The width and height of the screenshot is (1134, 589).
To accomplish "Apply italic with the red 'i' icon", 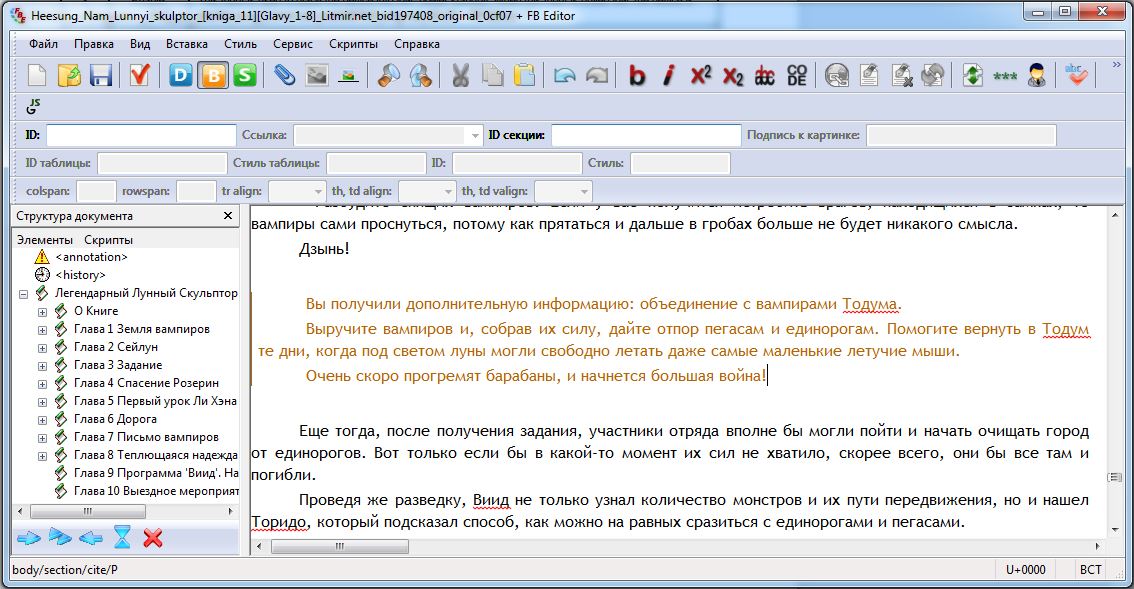I will point(669,75).
